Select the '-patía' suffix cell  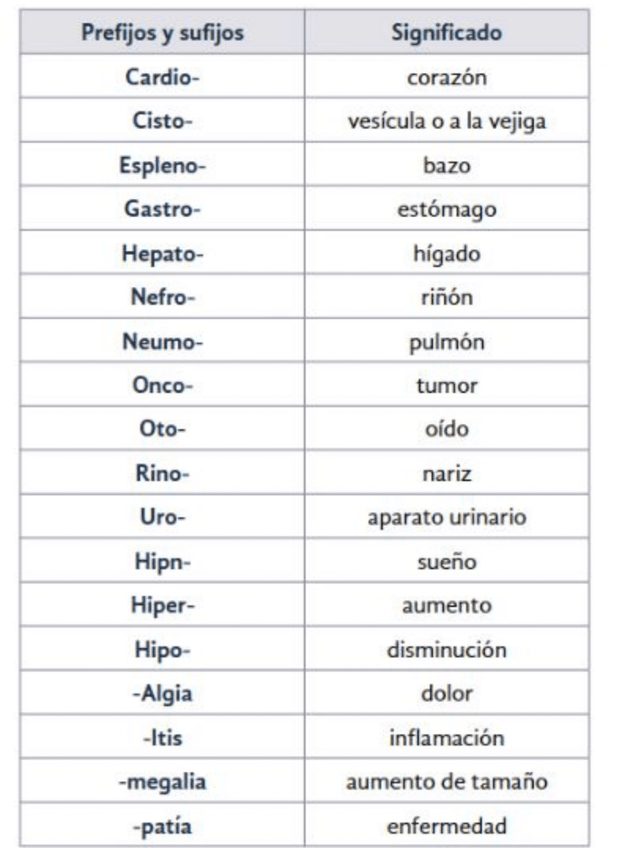coord(162,826)
